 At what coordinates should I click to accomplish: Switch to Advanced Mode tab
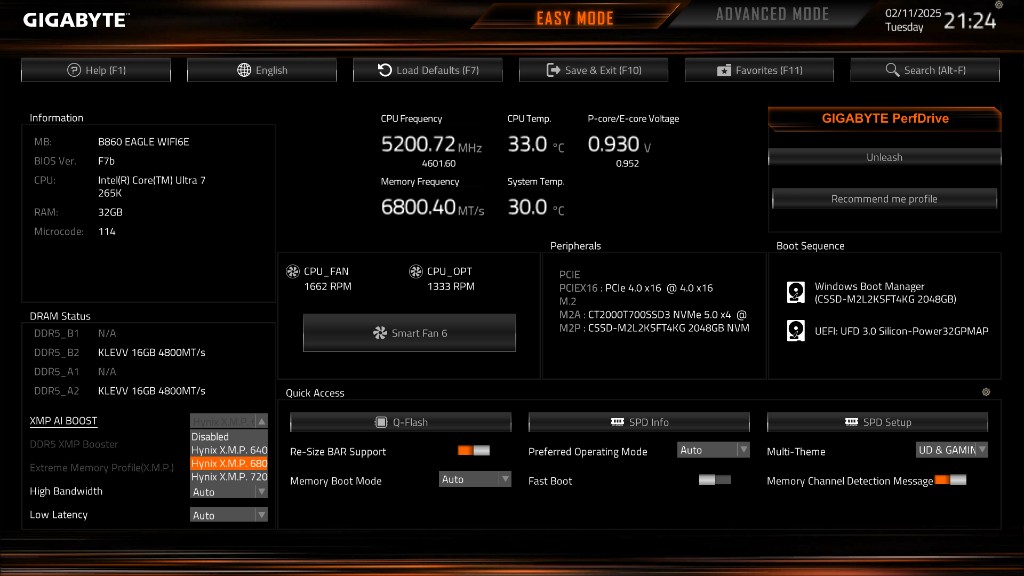point(772,14)
